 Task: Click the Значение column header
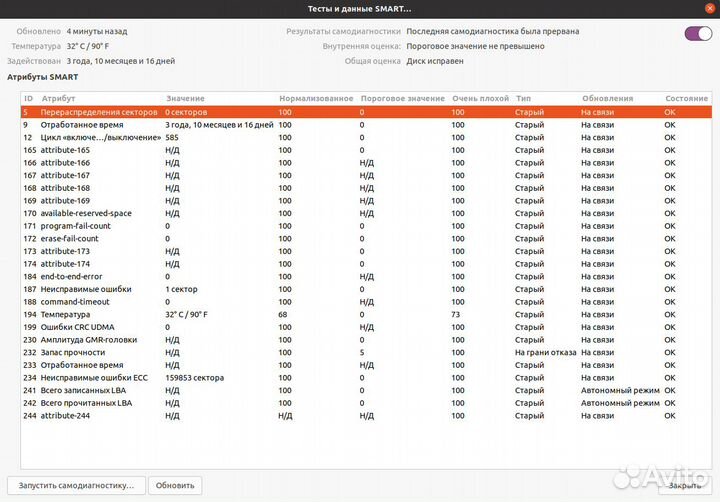pos(185,99)
